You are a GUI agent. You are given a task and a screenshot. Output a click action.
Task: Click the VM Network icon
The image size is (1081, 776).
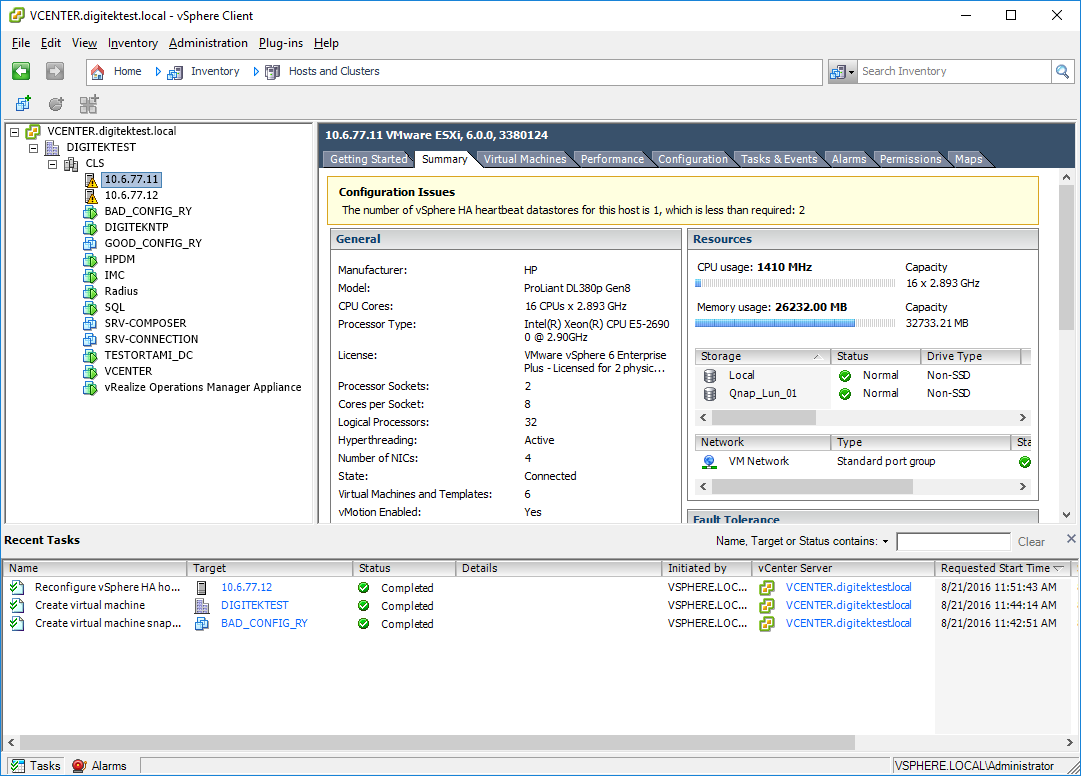[x=709, y=462]
